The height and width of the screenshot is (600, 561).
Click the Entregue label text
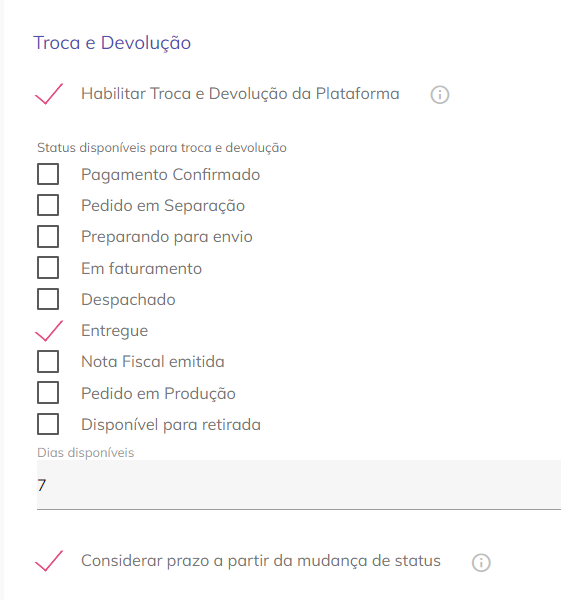tap(114, 331)
